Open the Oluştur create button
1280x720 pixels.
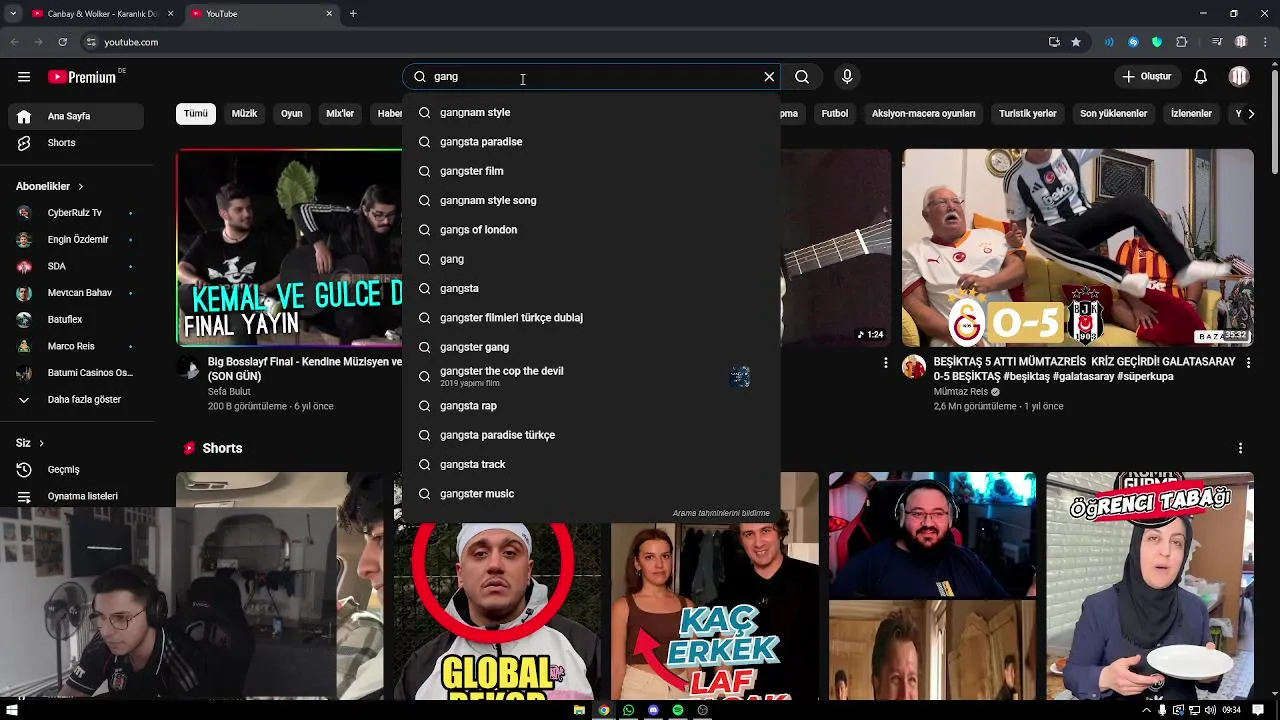1147,77
